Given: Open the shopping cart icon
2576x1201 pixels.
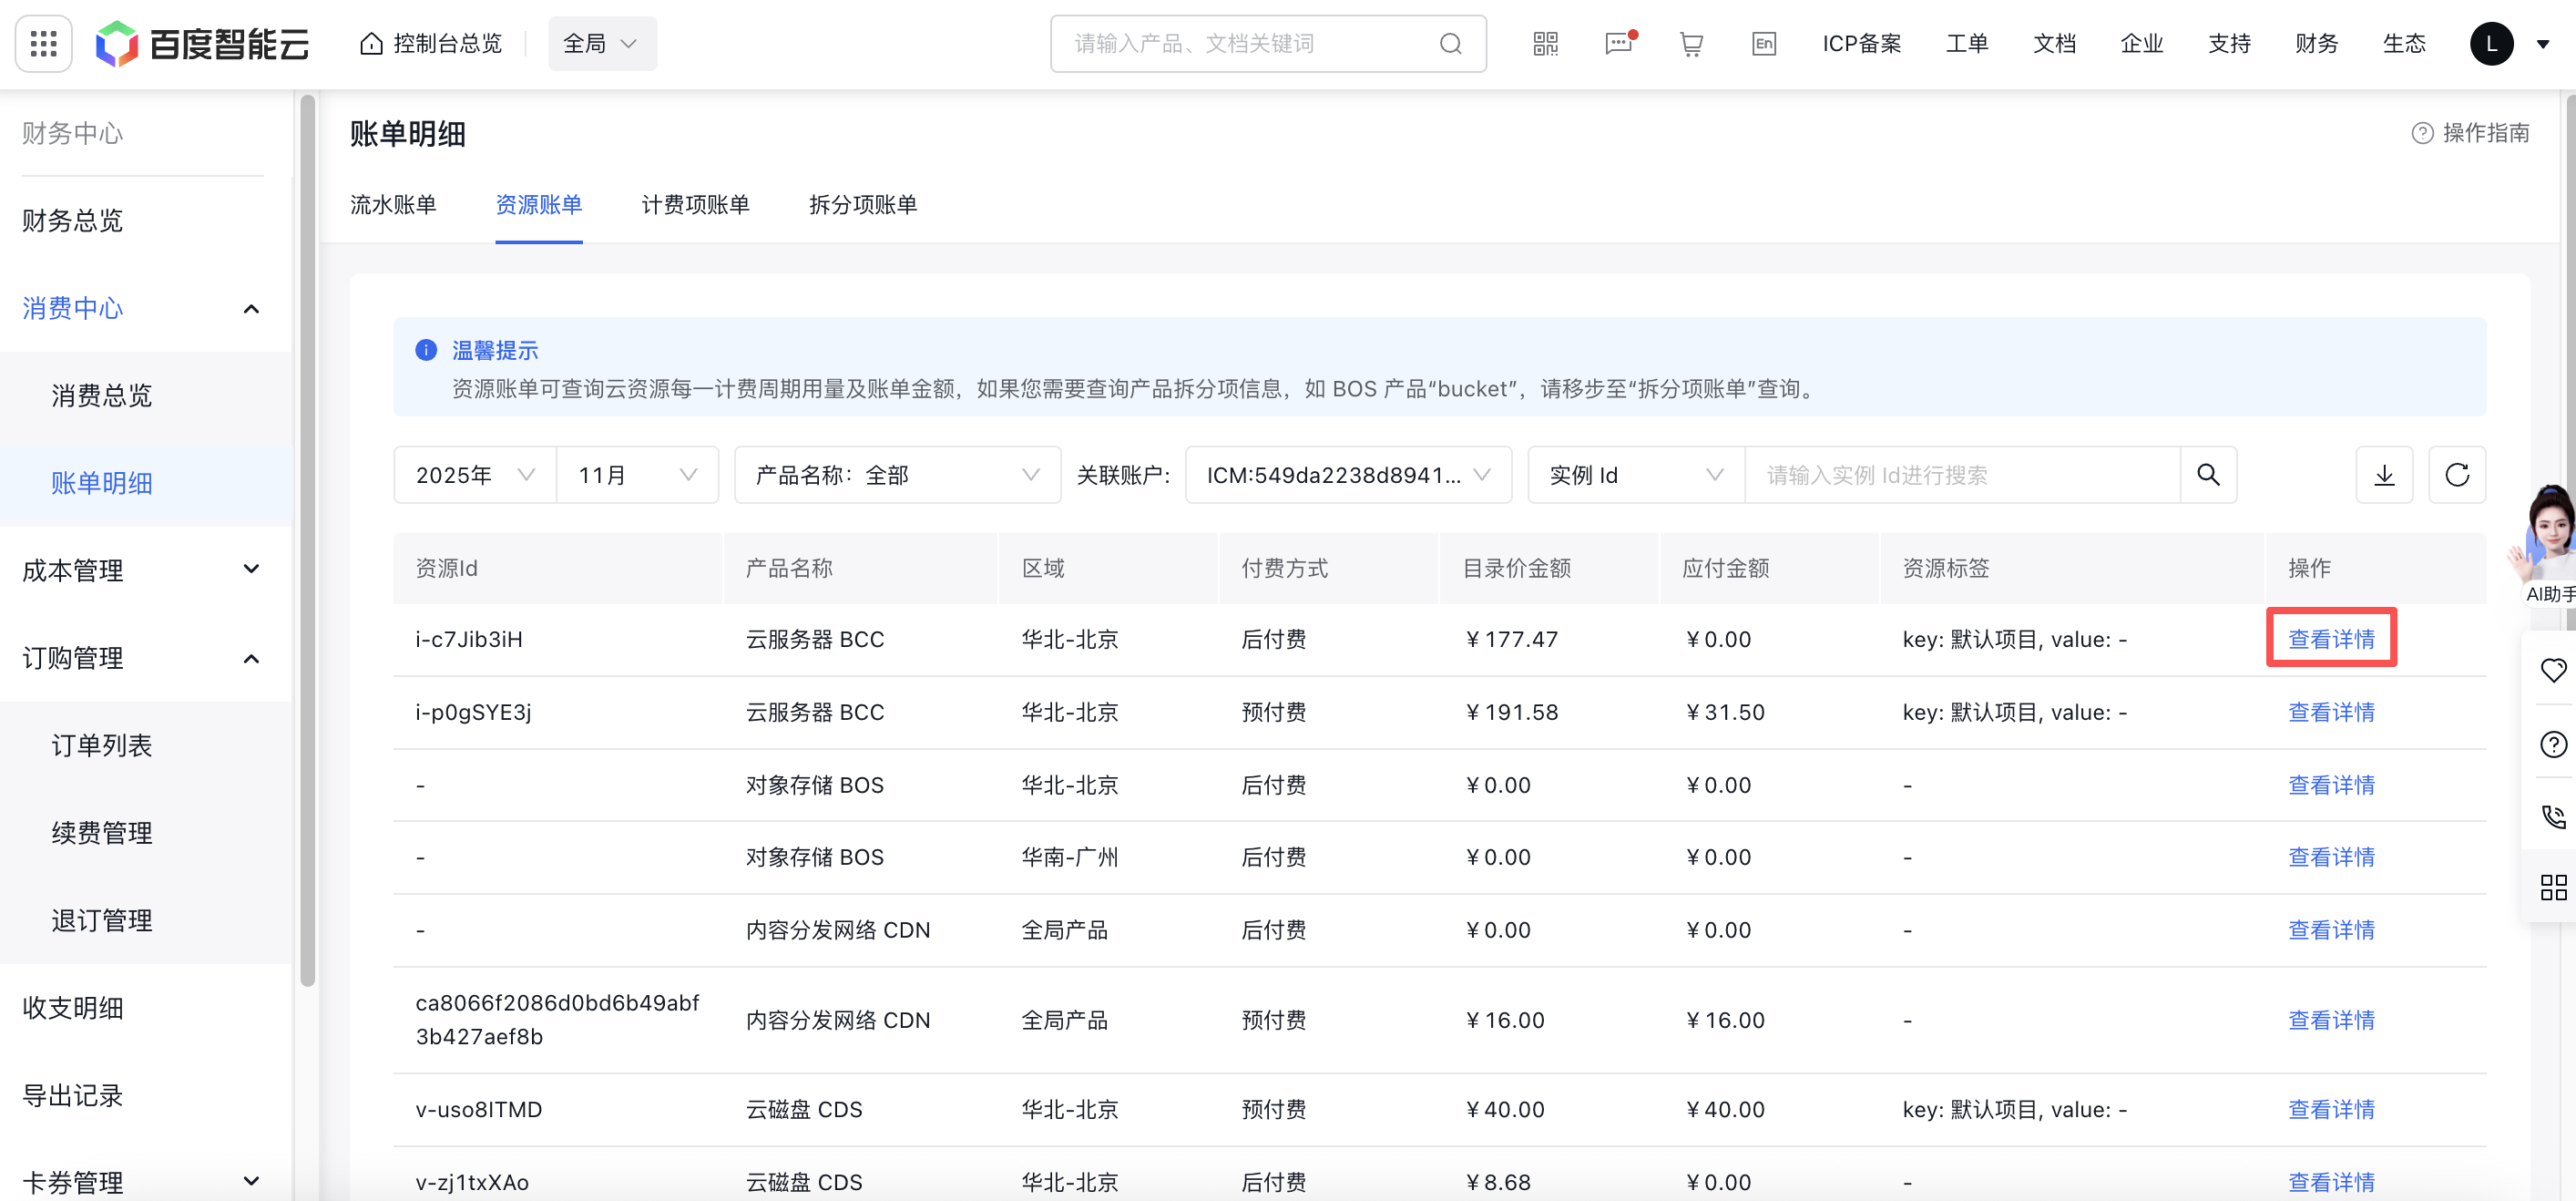Looking at the screenshot, I should click(x=1691, y=44).
